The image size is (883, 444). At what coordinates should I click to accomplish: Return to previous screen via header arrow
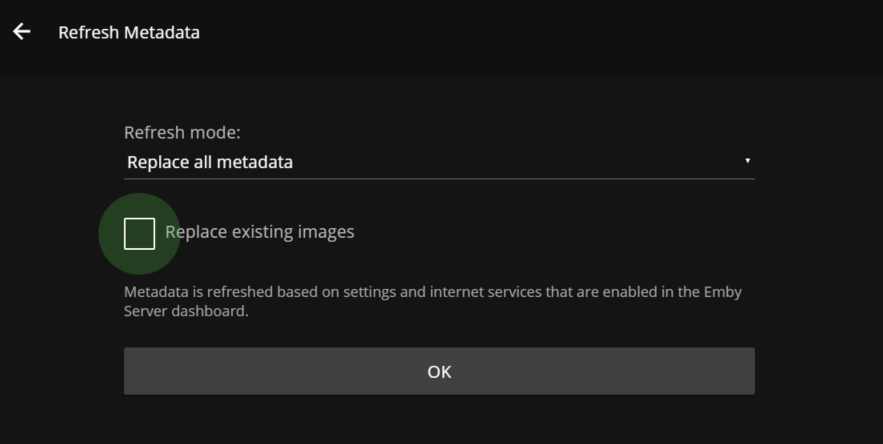21,32
